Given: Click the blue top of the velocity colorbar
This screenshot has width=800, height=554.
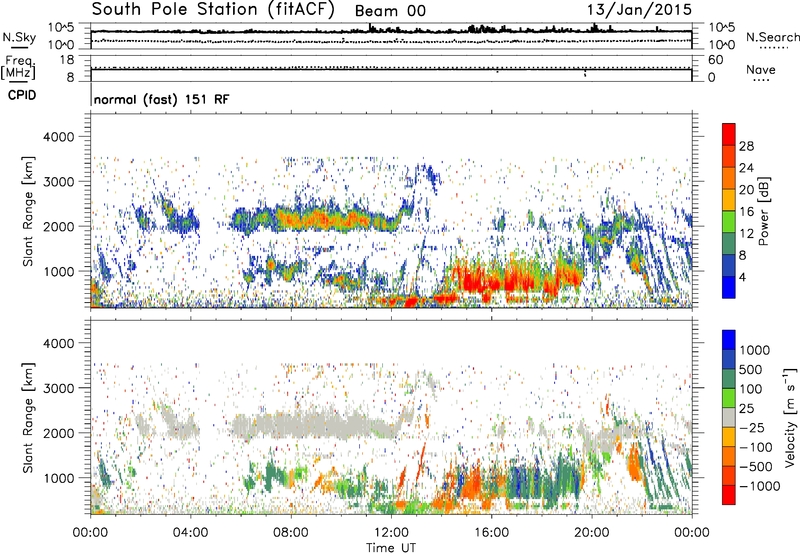Looking at the screenshot, I should (729, 340).
